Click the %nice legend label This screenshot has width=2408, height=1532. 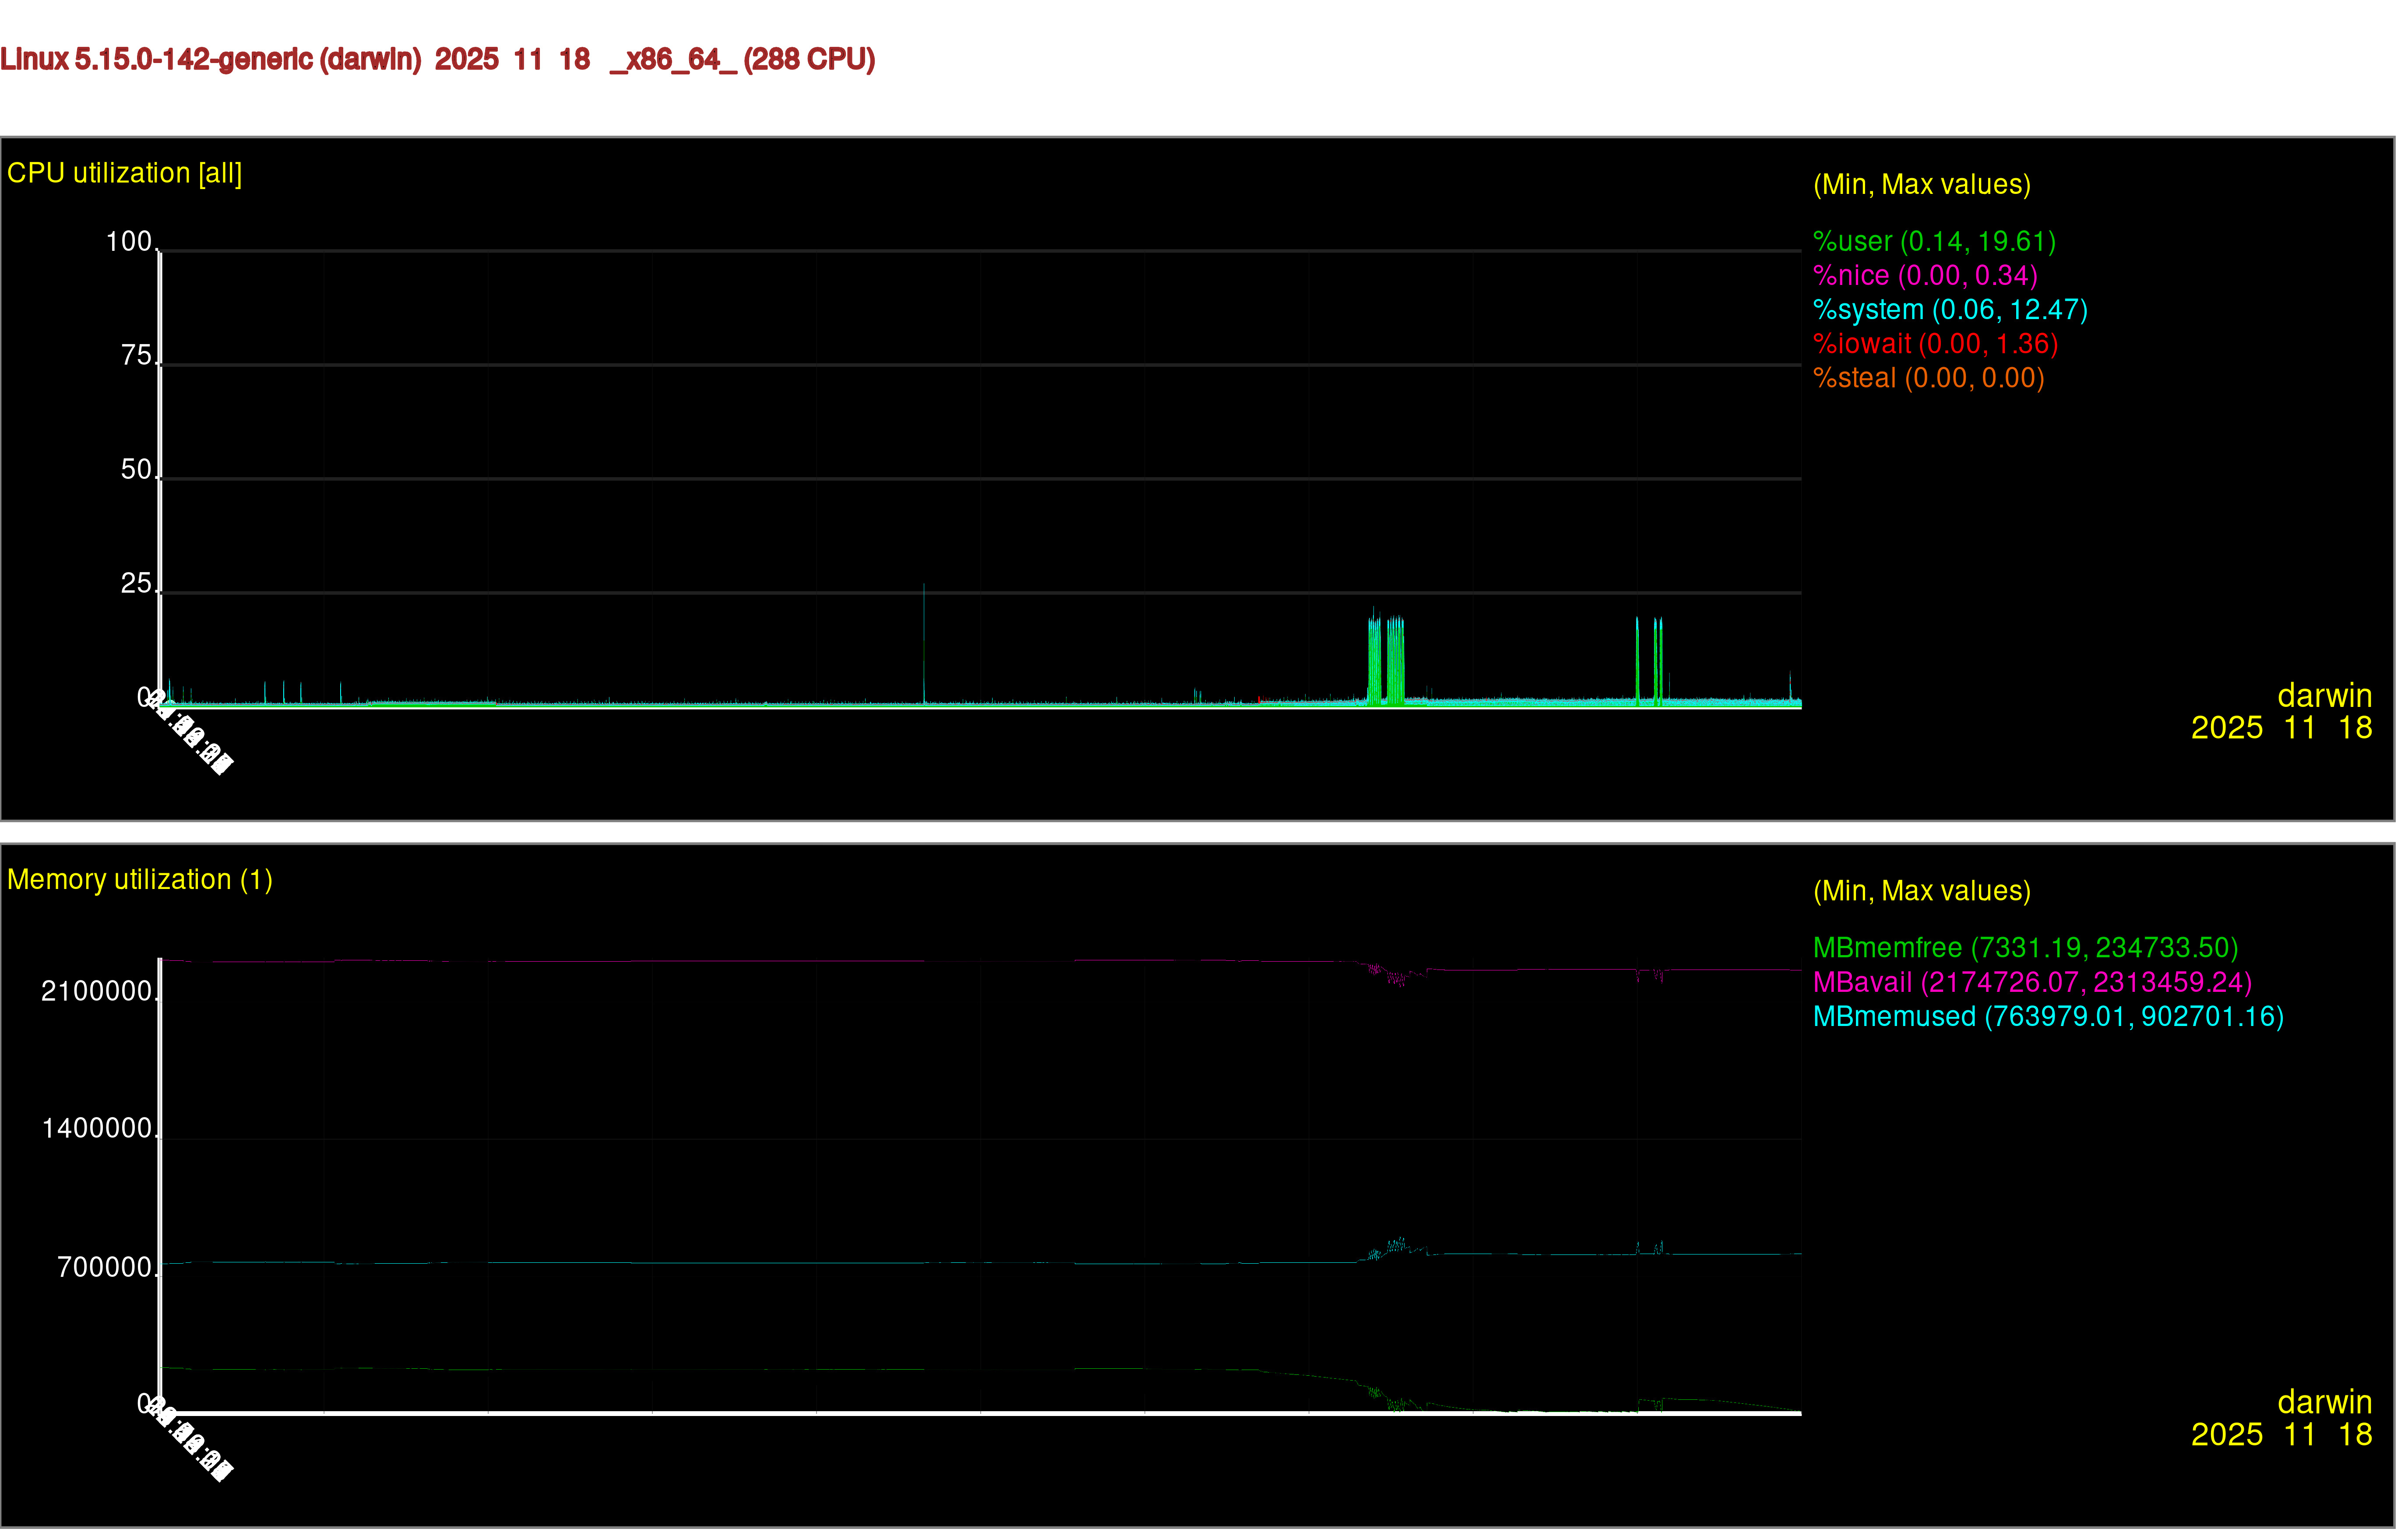1924,276
